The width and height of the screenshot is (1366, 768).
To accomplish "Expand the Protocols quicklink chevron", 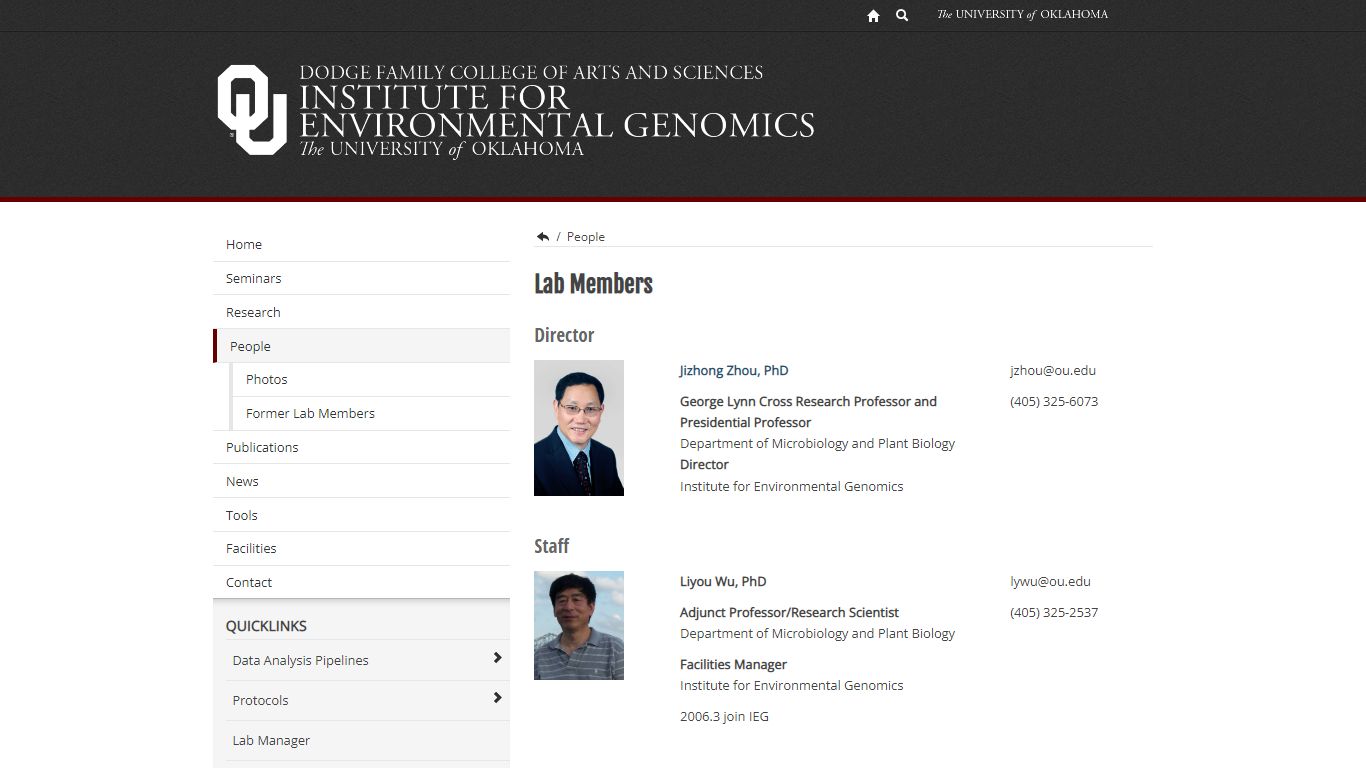I will click(x=497, y=698).
